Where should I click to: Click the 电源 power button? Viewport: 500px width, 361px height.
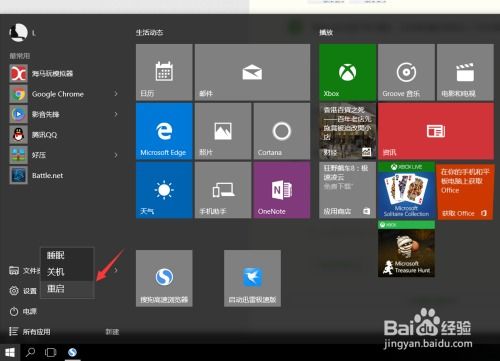pyautogui.click(x=23, y=311)
